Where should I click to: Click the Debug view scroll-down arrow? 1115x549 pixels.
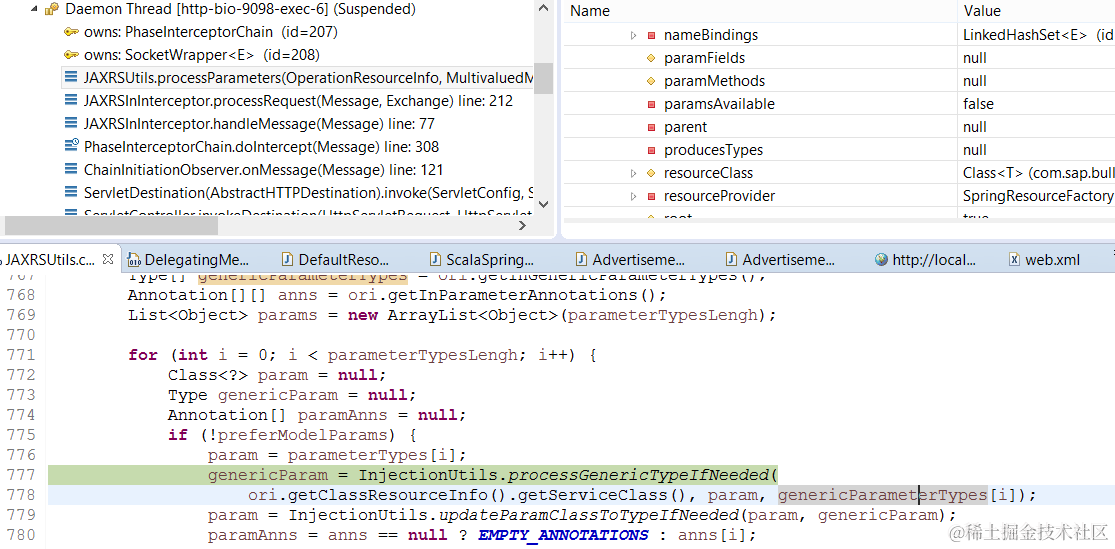point(543,203)
